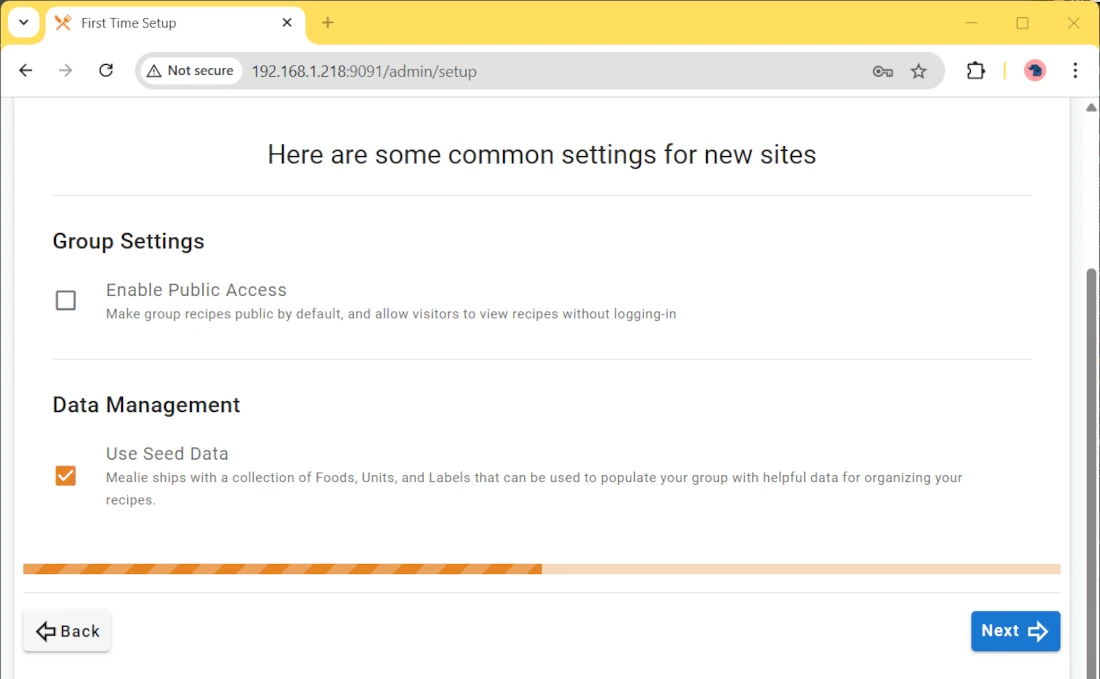Click the Group Settings heading
Screen dimensions: 1100x679
pyautogui.click(x=128, y=241)
